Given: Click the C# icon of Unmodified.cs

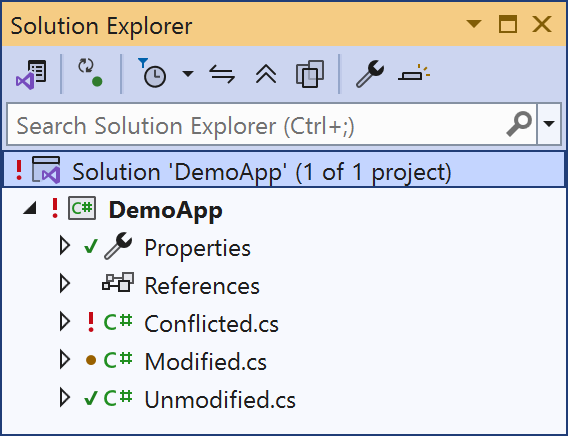Looking at the screenshot, I should pos(118,398).
